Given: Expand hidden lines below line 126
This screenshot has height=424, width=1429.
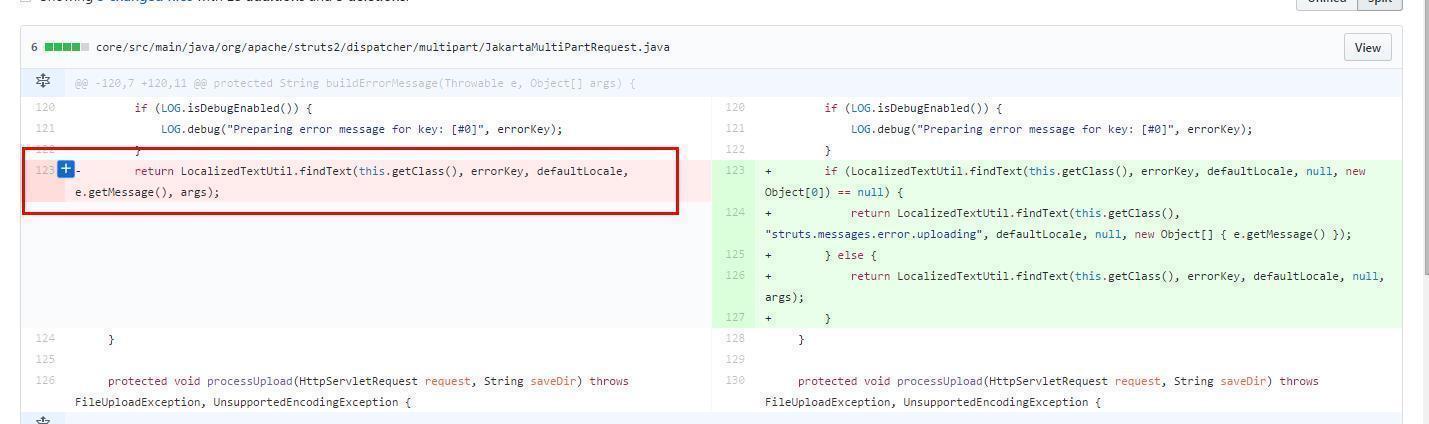Looking at the screenshot, I should click(43, 419).
